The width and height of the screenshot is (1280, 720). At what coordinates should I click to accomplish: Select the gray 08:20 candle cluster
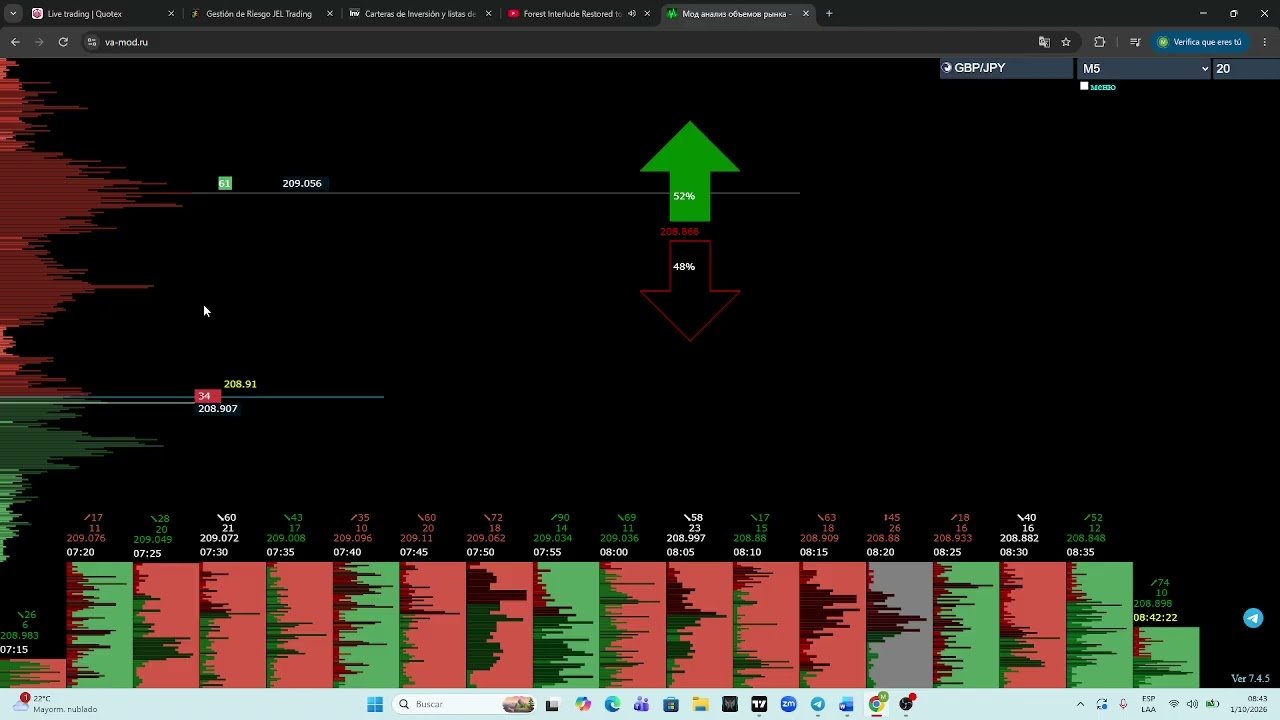(900, 624)
